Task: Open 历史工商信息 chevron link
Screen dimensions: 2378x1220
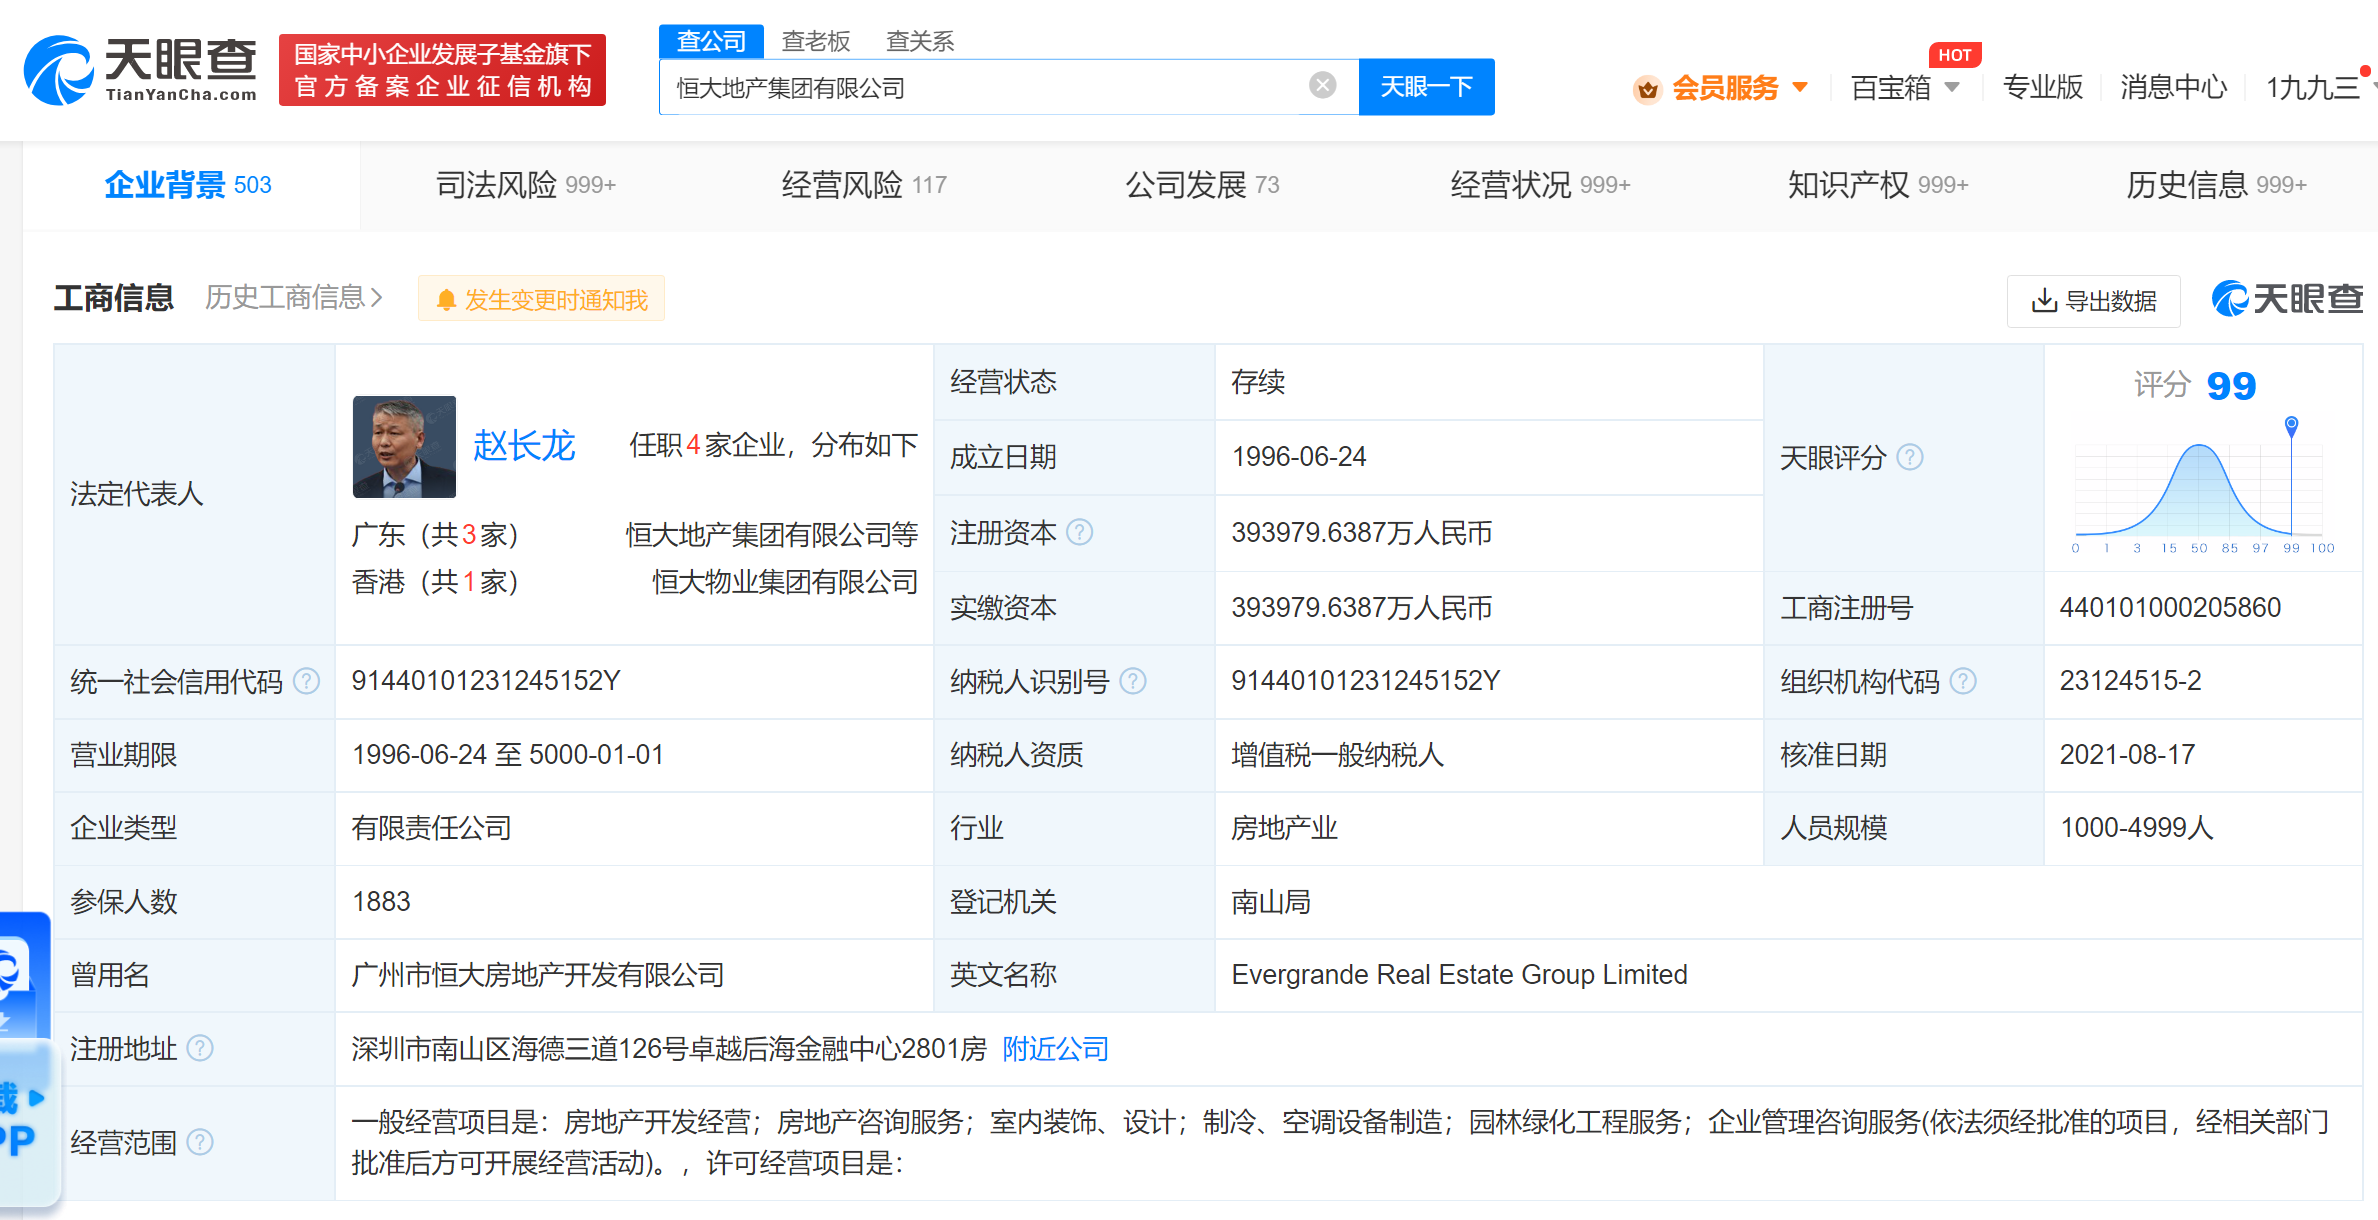Action: tap(294, 298)
